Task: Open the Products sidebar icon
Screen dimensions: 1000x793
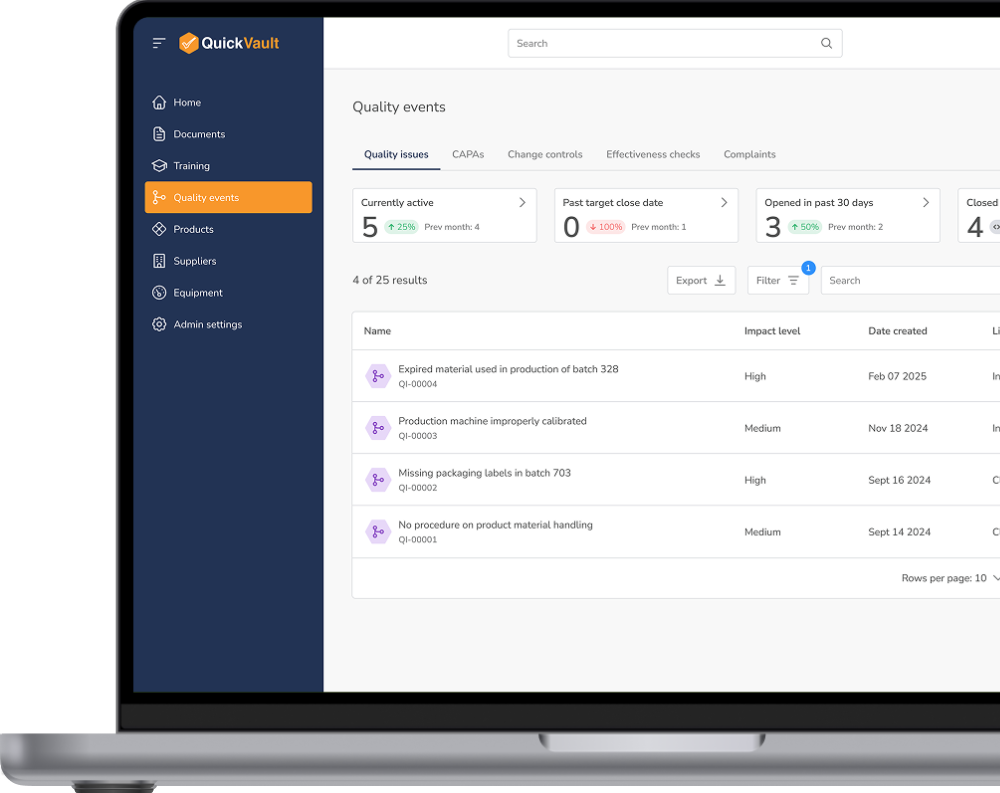Action: [x=159, y=229]
